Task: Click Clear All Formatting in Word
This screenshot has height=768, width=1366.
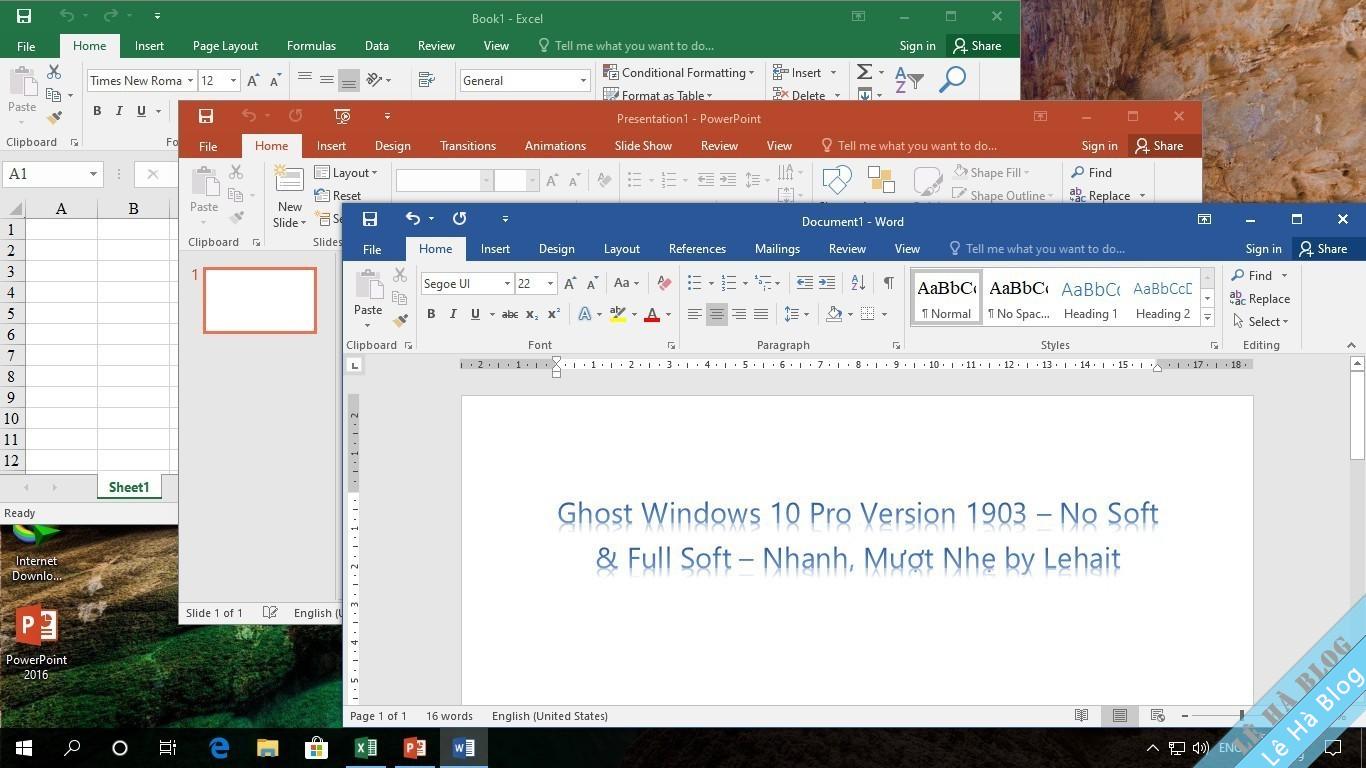Action: (664, 283)
